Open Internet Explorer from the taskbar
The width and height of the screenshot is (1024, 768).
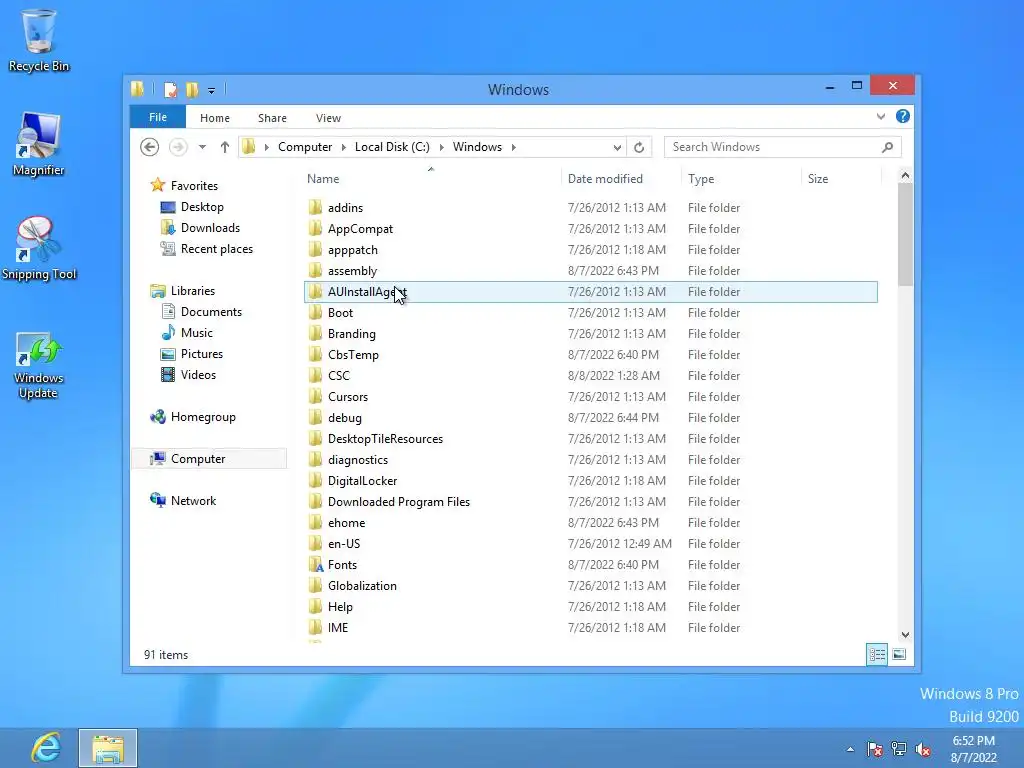click(x=46, y=748)
